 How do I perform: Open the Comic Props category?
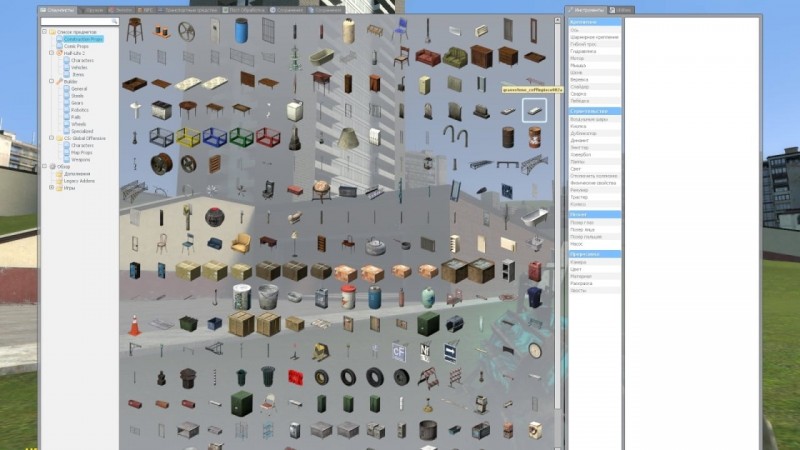tap(76, 46)
